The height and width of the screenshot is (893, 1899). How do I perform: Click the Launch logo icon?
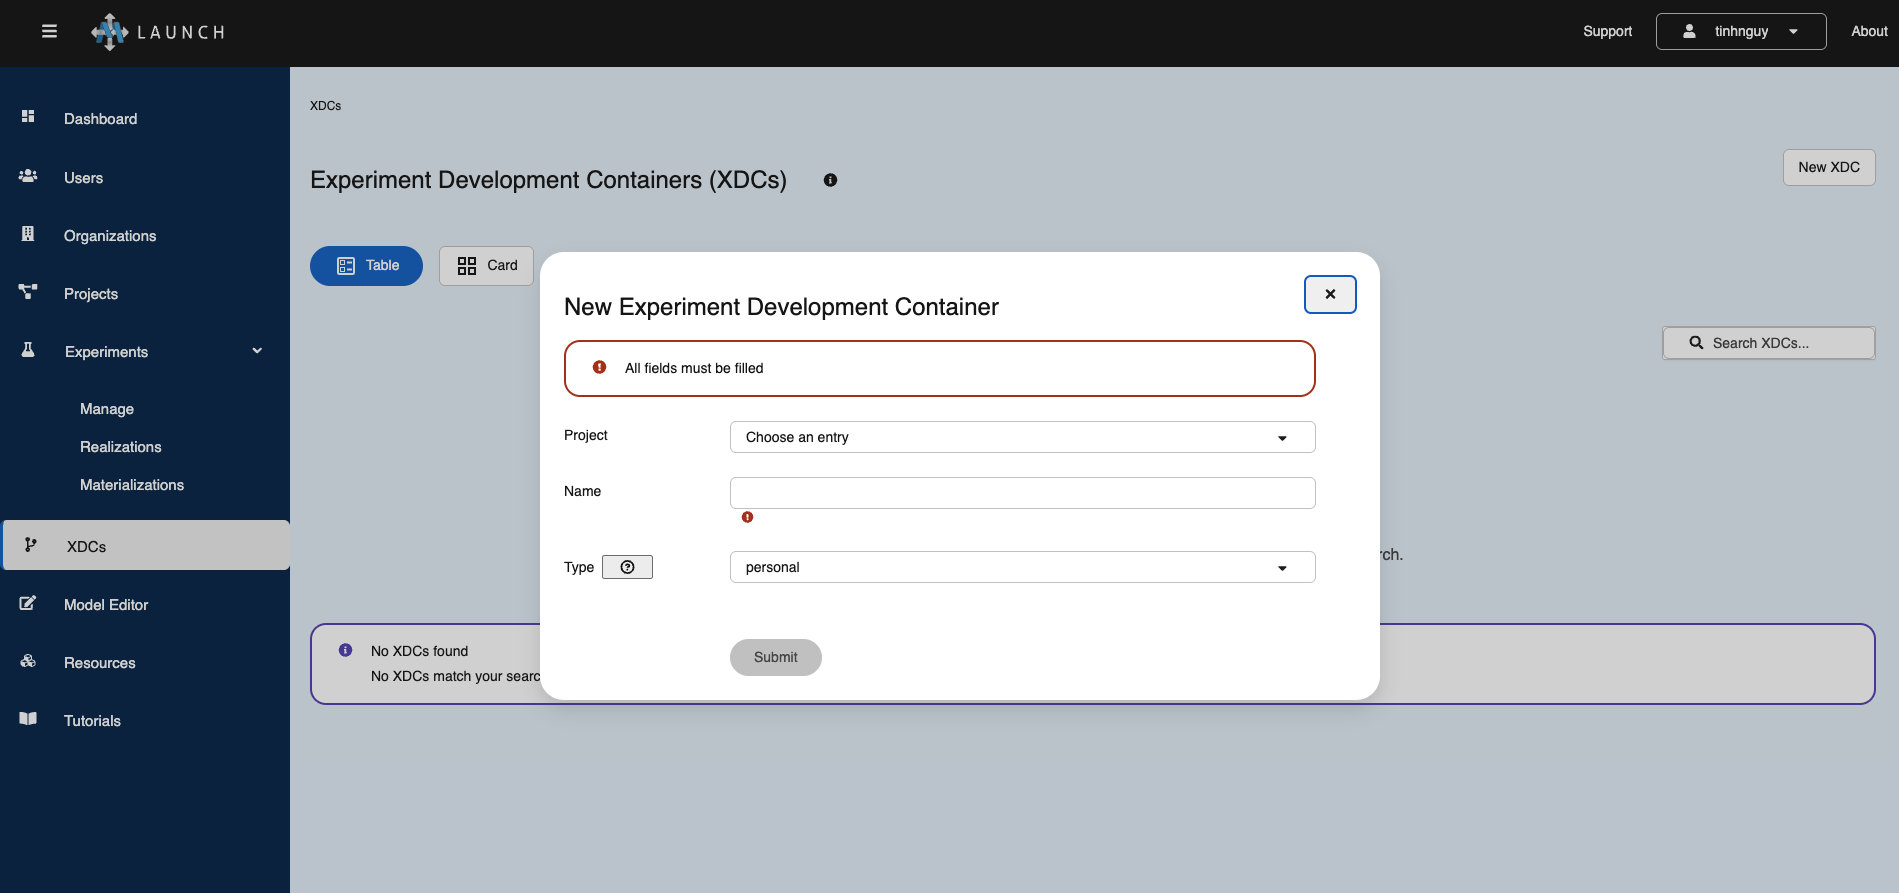[109, 32]
